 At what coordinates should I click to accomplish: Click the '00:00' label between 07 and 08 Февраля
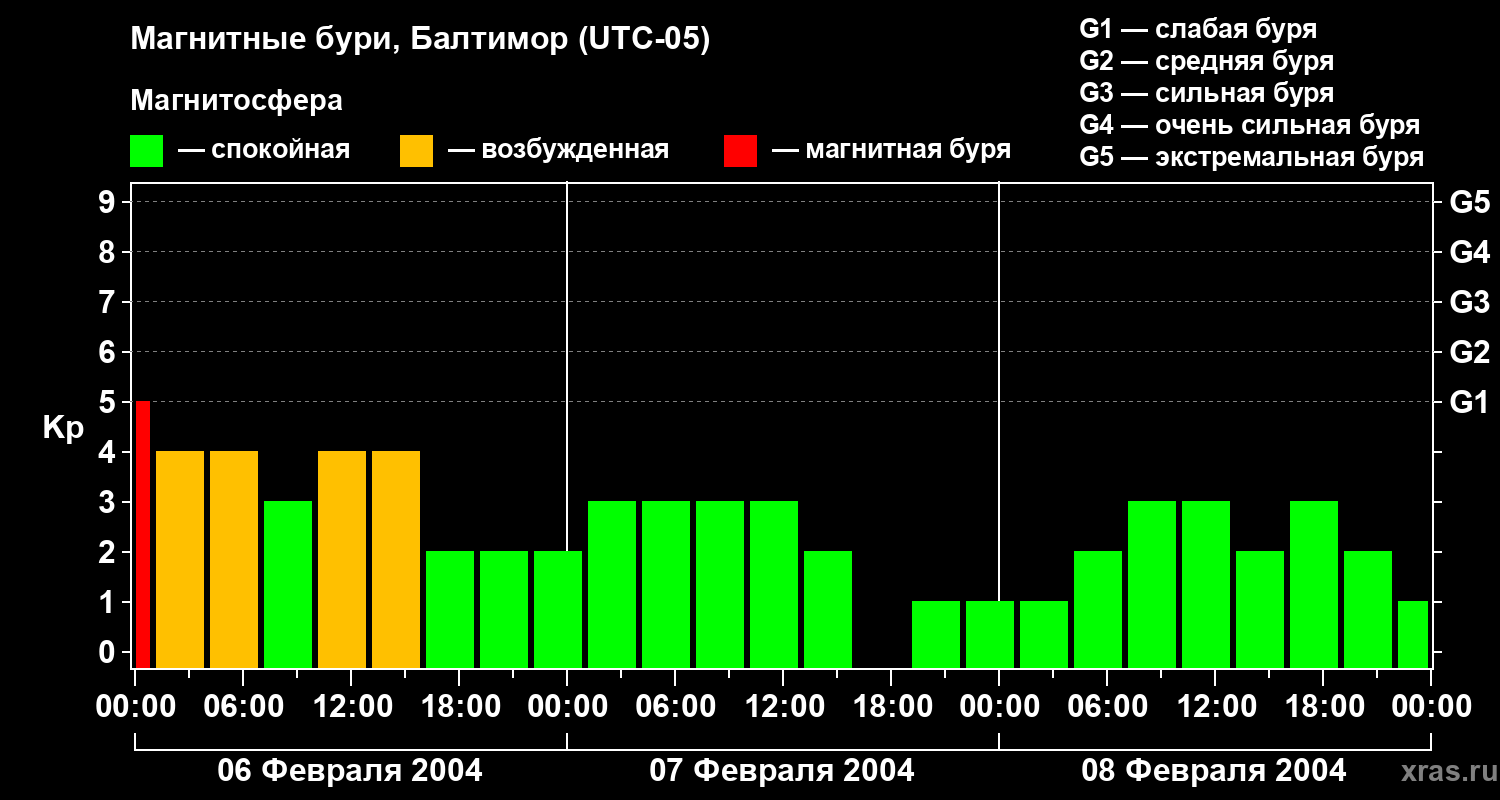click(x=999, y=706)
